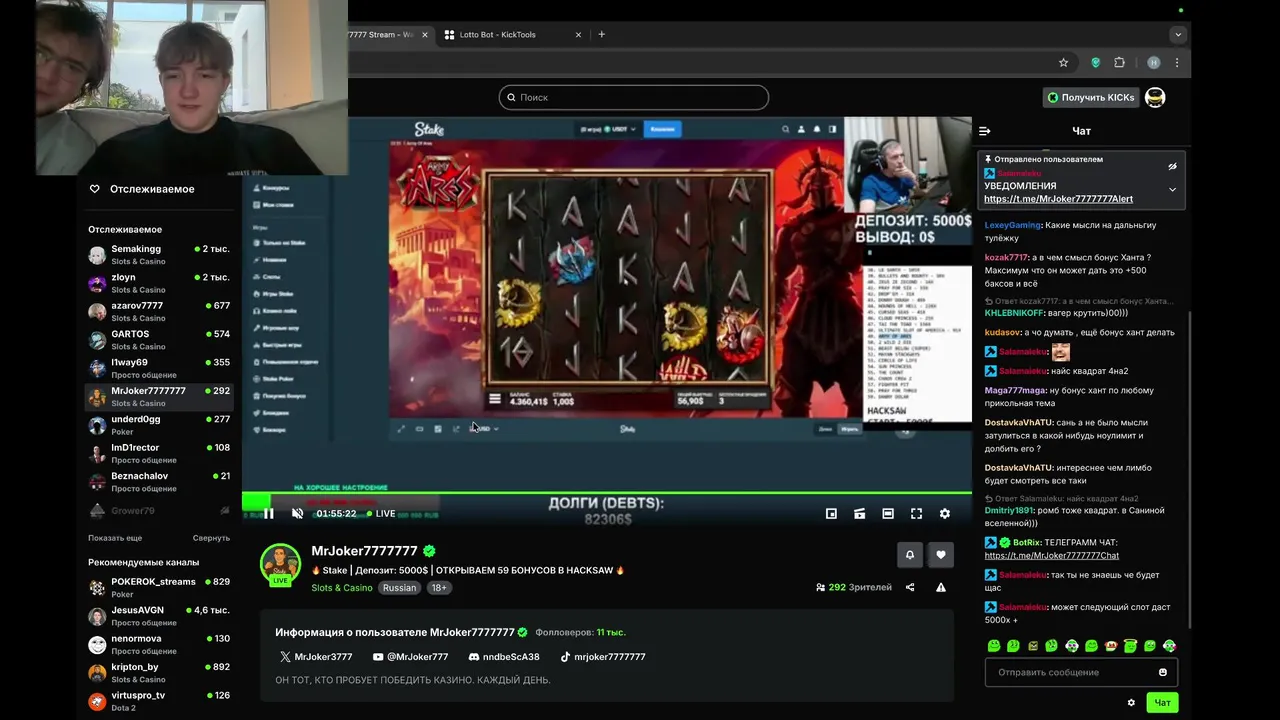Viewport: 1280px width, 720px height.
Task: Click the 18+ tag badge
Action: (x=438, y=588)
